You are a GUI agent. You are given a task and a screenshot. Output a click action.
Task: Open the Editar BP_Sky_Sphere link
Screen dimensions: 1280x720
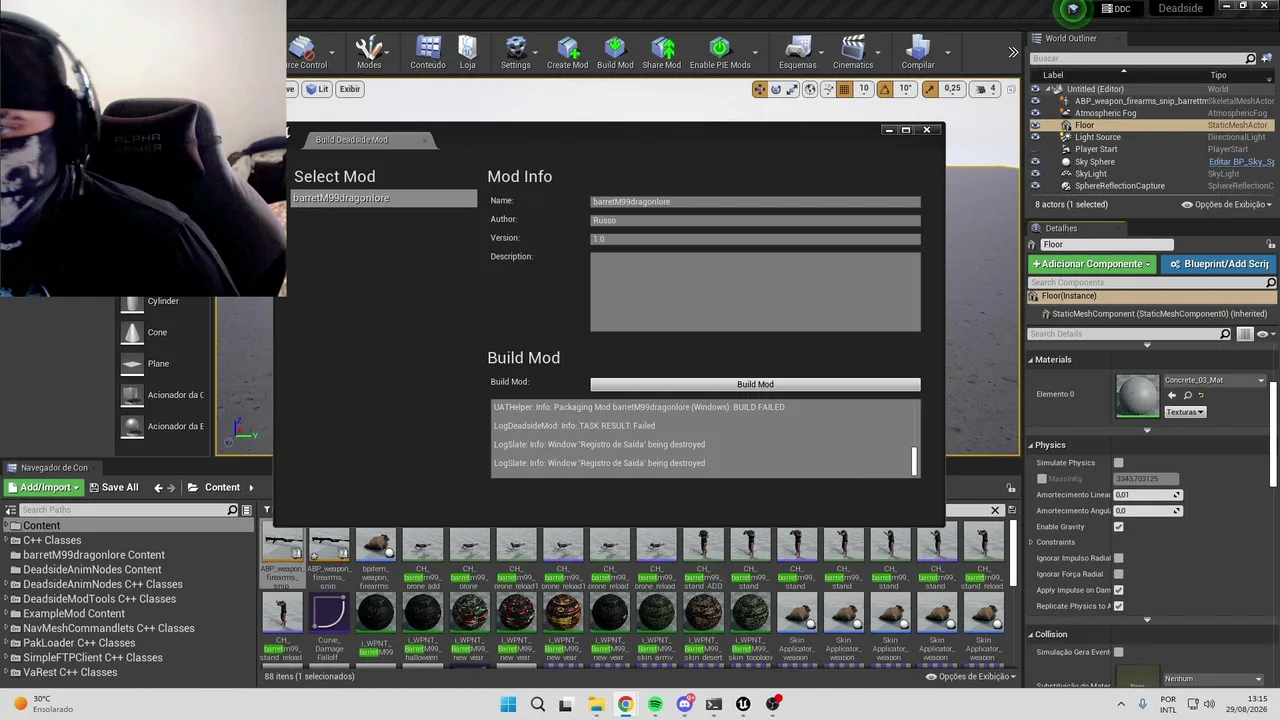[x=1241, y=162]
